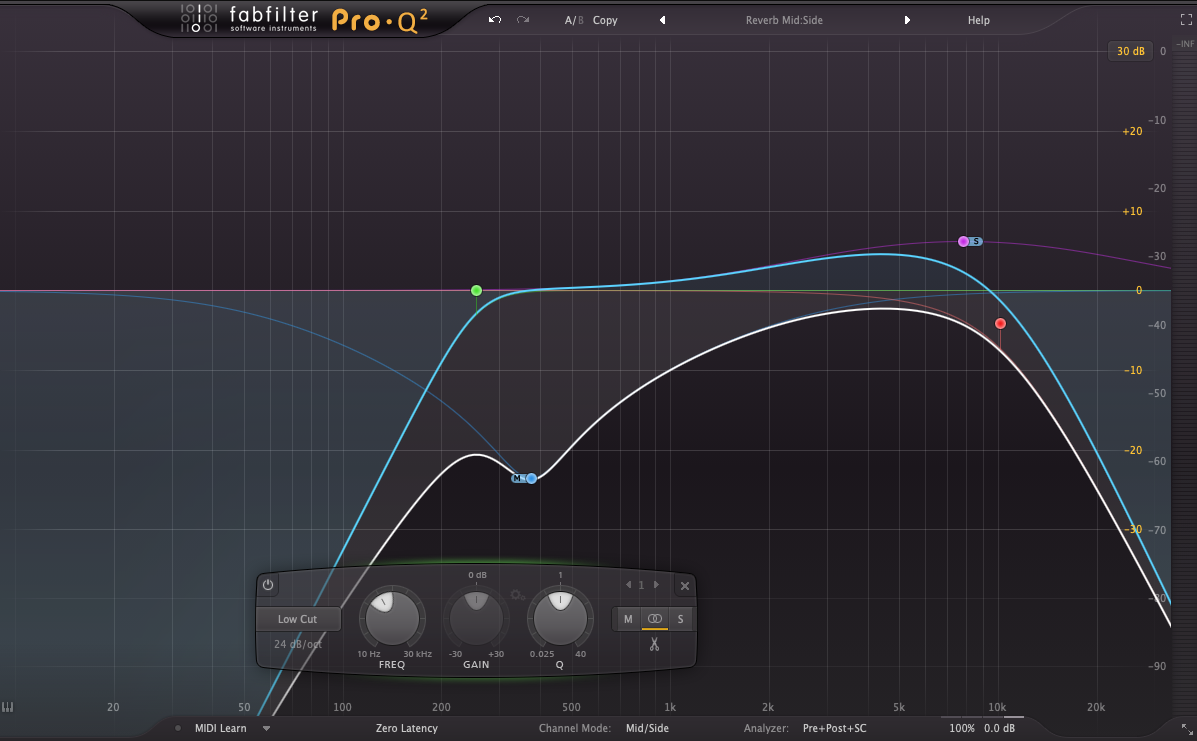Click the gain-Q interaction gear icon
Image resolution: width=1197 pixels, height=741 pixels.
click(x=518, y=595)
